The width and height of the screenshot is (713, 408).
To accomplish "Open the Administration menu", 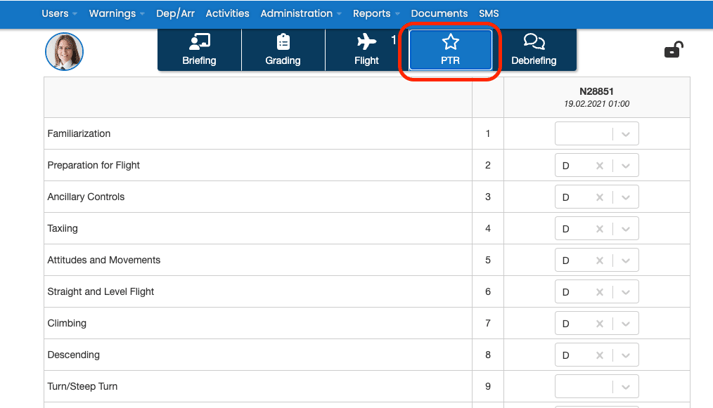I will tap(300, 14).
